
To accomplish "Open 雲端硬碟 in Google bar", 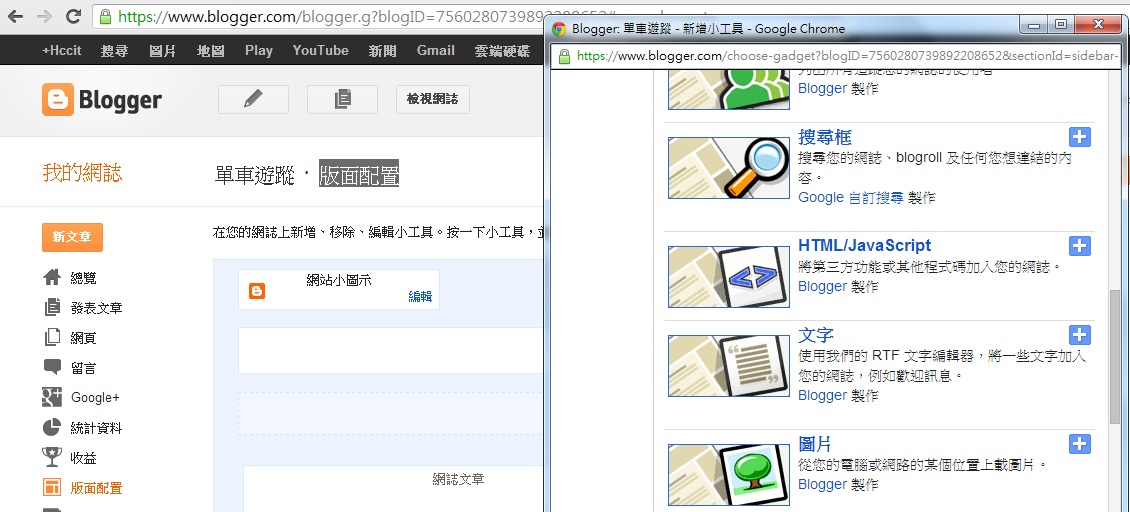I will pyautogui.click(x=502, y=50).
